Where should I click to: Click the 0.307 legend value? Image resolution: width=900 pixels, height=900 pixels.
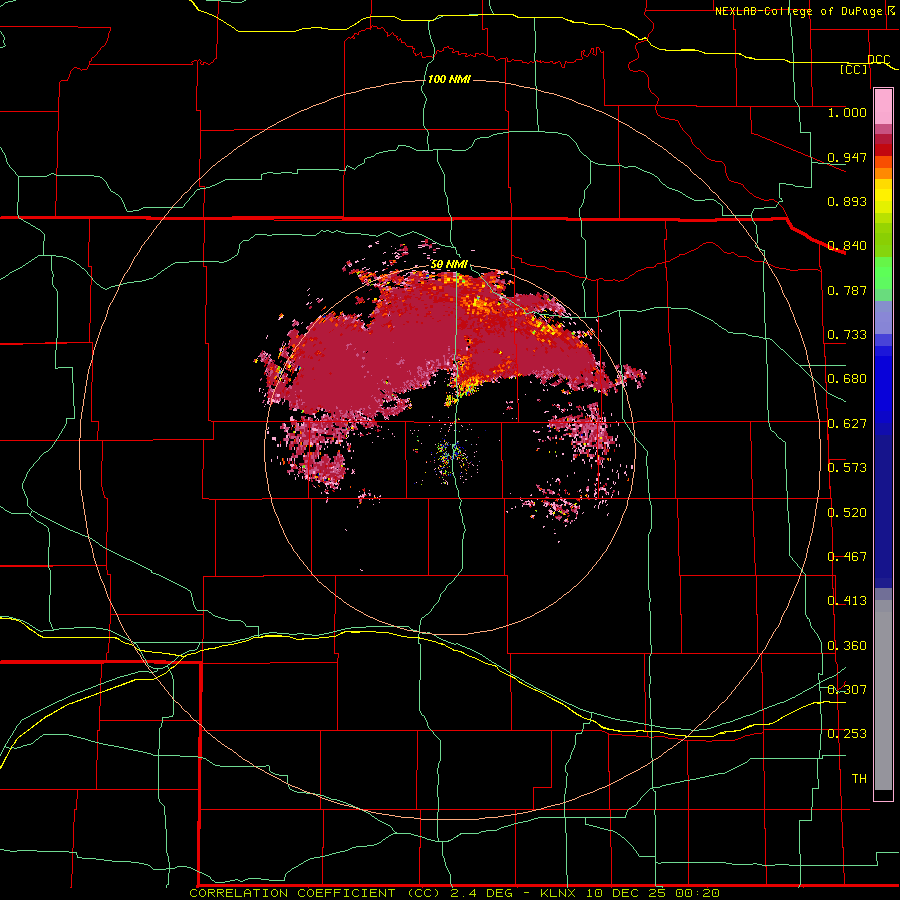pyautogui.click(x=847, y=690)
